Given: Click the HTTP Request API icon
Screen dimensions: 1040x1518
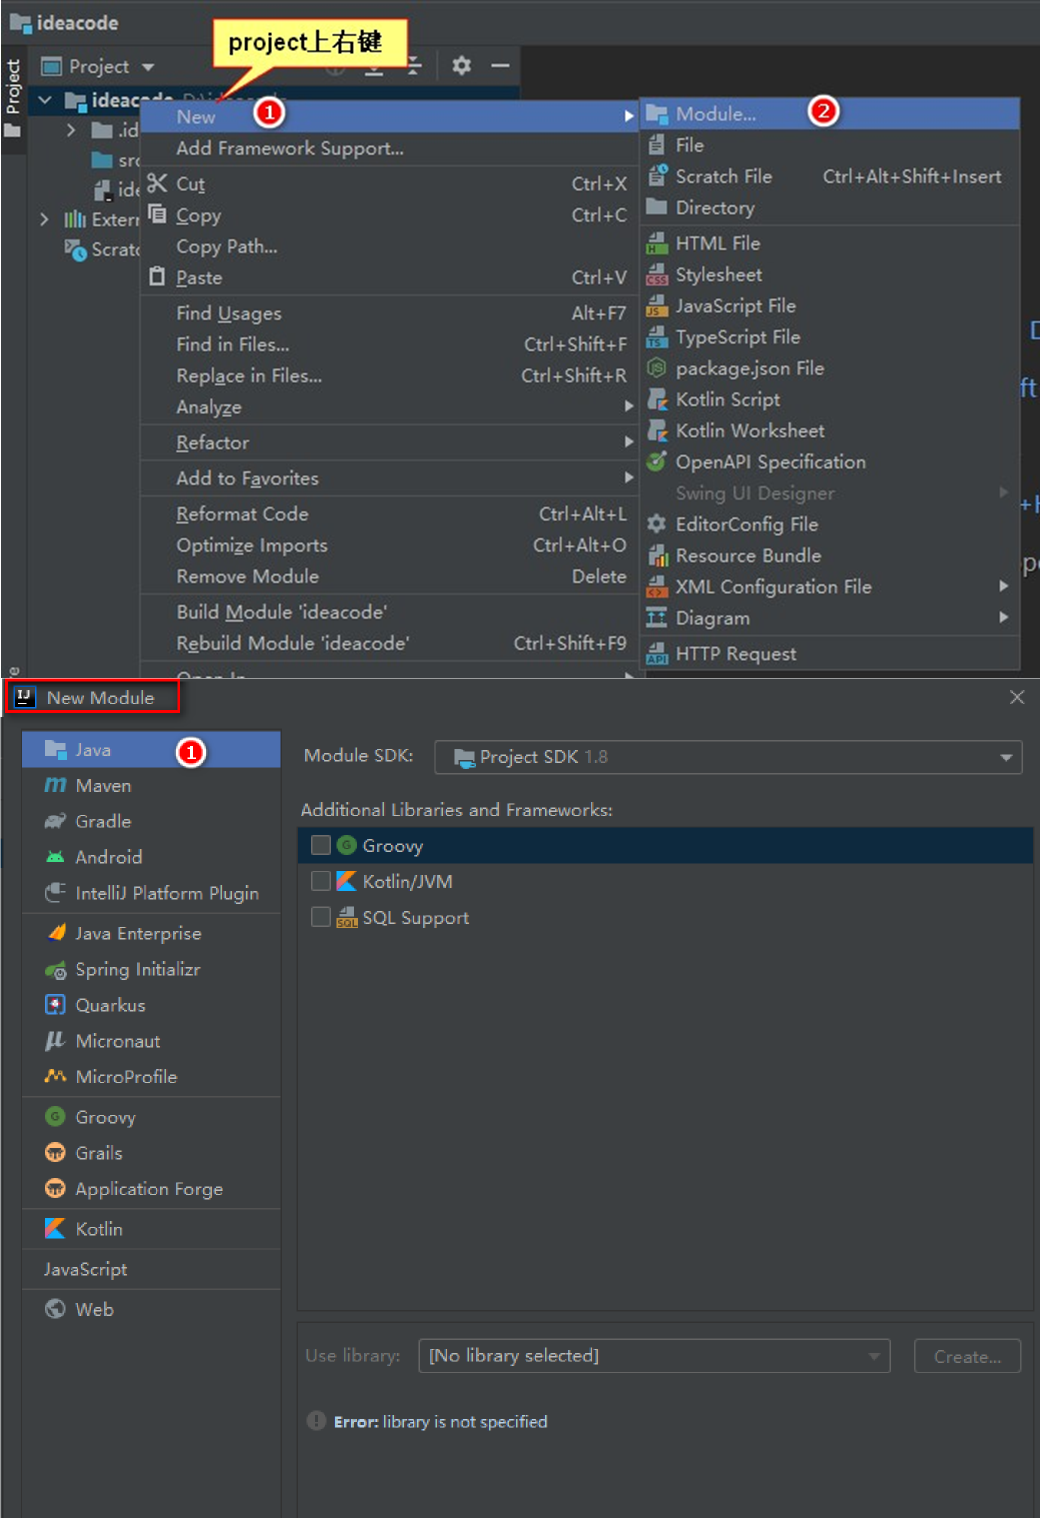Looking at the screenshot, I should [x=656, y=653].
